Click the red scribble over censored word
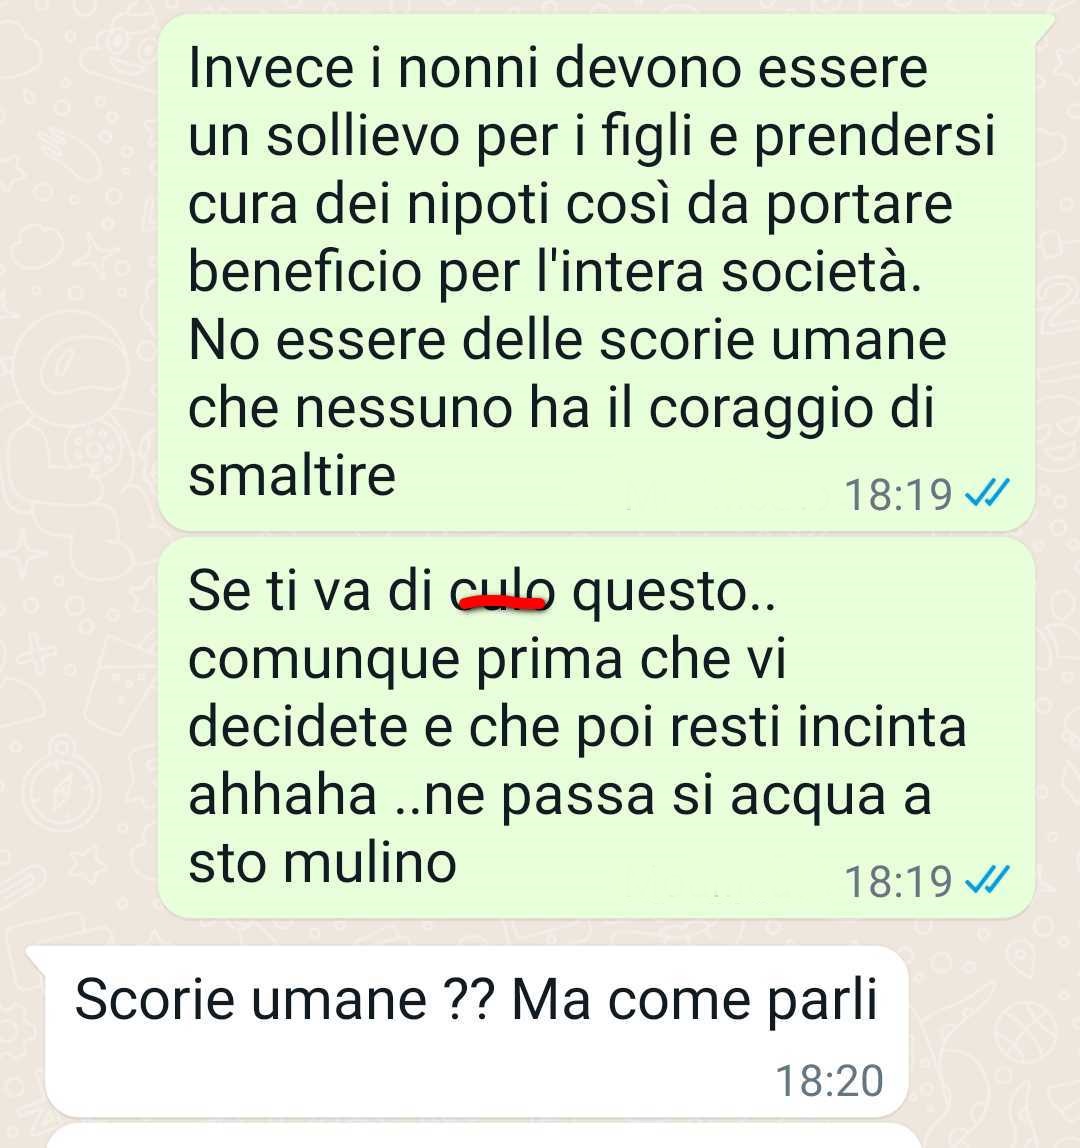The height and width of the screenshot is (1148, 1080). pyautogui.click(x=502, y=603)
